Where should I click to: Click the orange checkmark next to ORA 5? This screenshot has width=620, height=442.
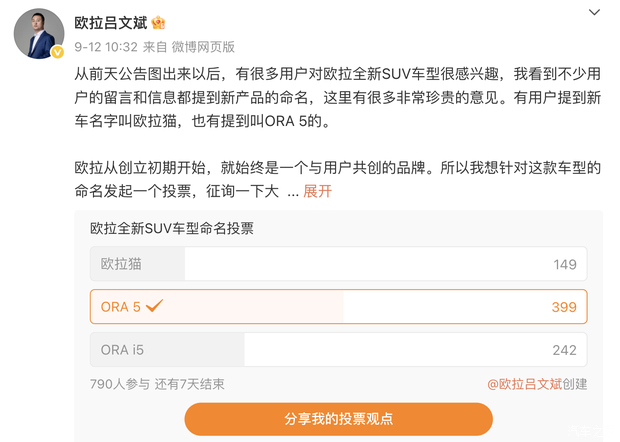[x=155, y=306]
